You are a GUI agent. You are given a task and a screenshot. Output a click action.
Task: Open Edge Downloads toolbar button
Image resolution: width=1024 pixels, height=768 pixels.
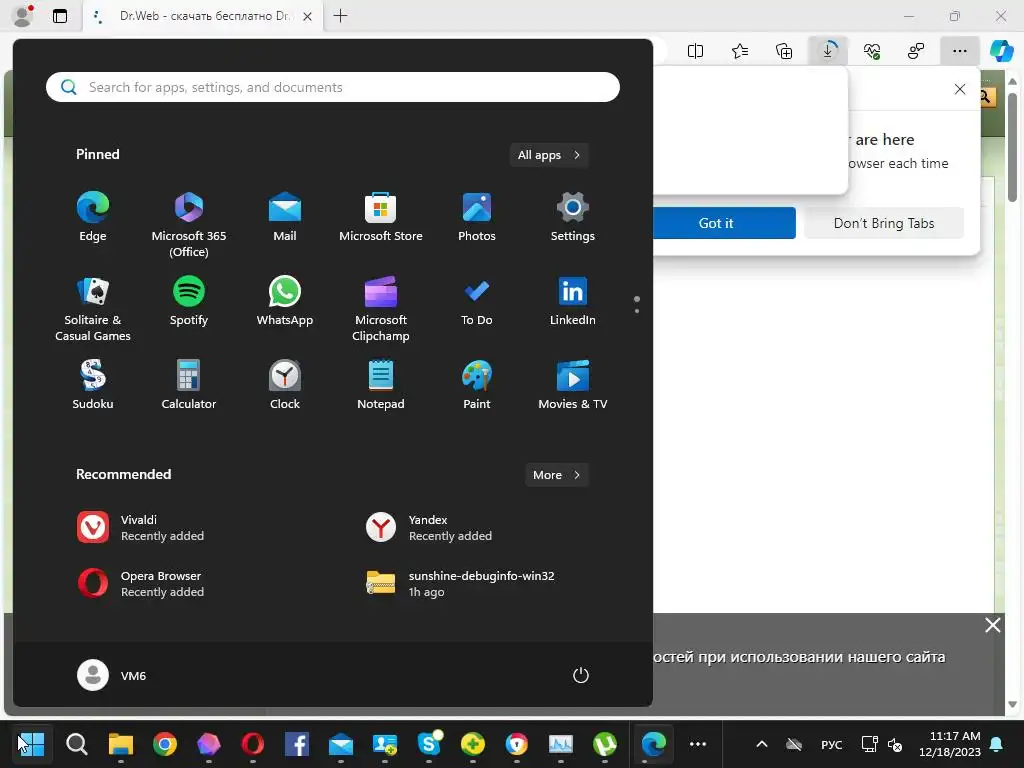pos(828,51)
